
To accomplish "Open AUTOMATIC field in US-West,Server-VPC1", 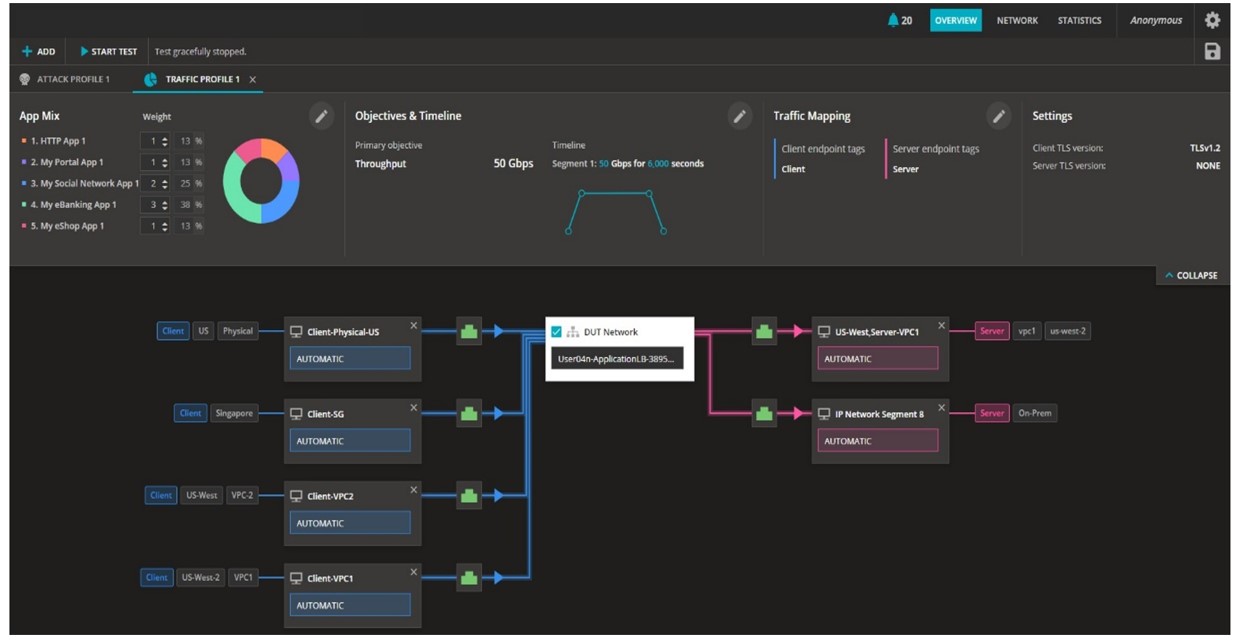I will pos(878,359).
